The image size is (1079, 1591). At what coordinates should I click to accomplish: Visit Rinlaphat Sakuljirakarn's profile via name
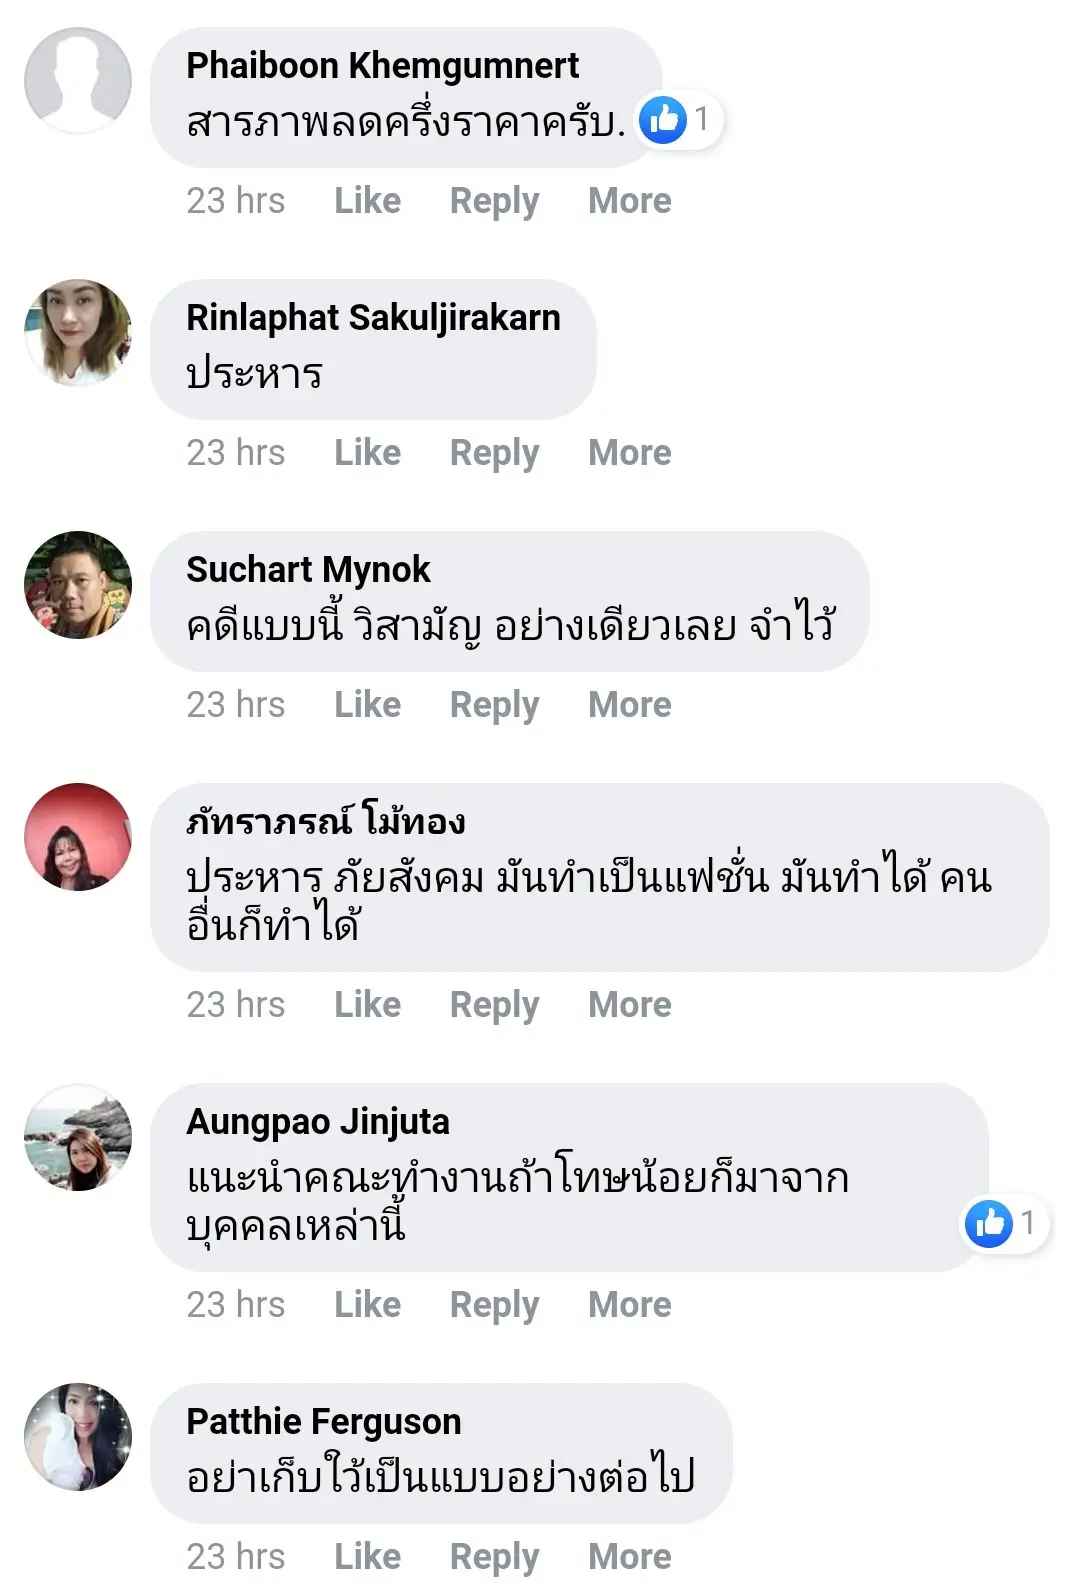(x=373, y=318)
